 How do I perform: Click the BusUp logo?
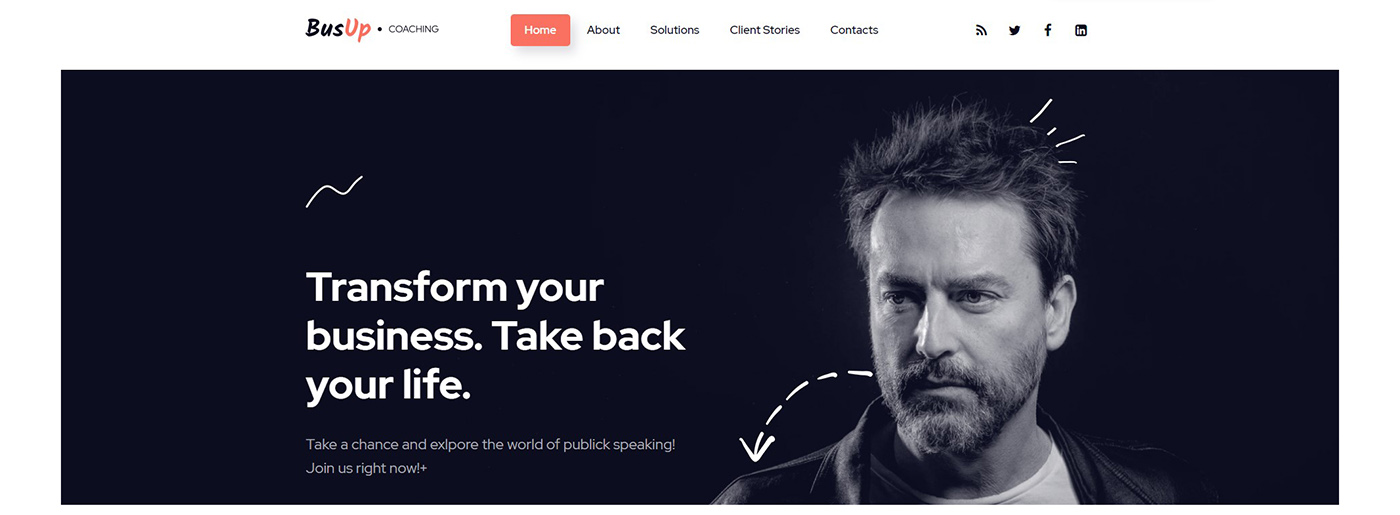pyautogui.click(x=338, y=29)
